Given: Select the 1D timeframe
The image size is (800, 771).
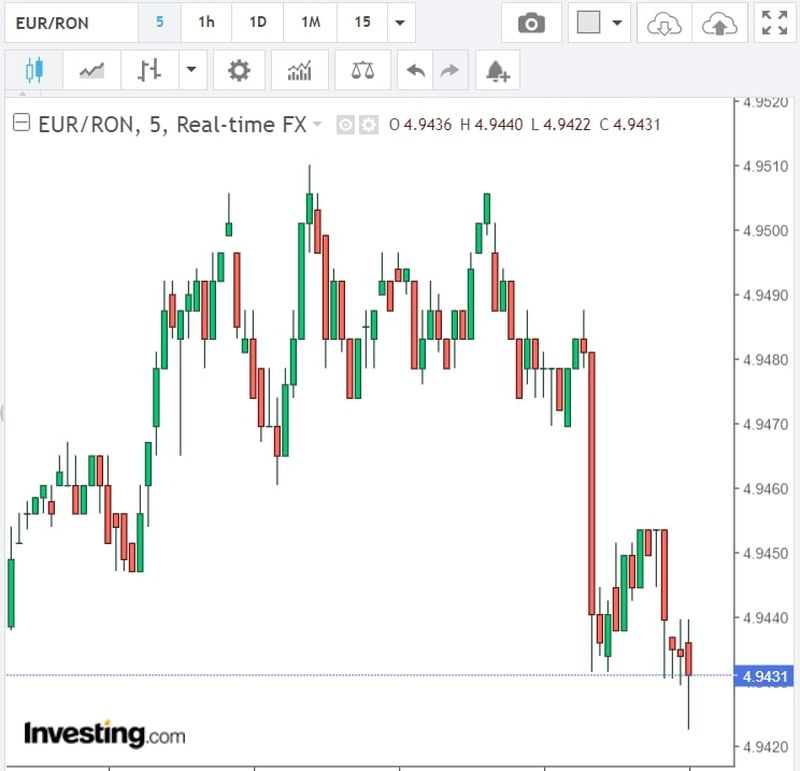Looking at the screenshot, I should click(258, 22).
